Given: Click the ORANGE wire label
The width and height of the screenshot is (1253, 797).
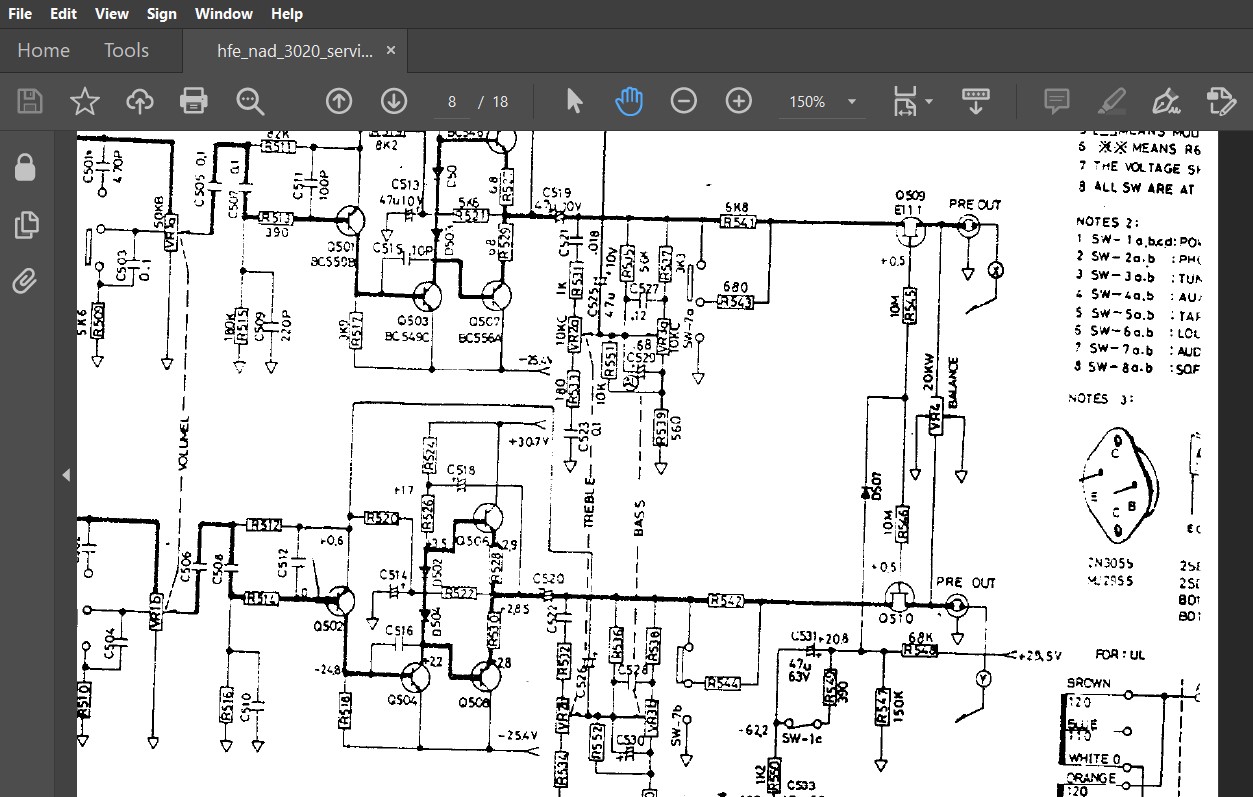Looking at the screenshot, I should click(1091, 777).
